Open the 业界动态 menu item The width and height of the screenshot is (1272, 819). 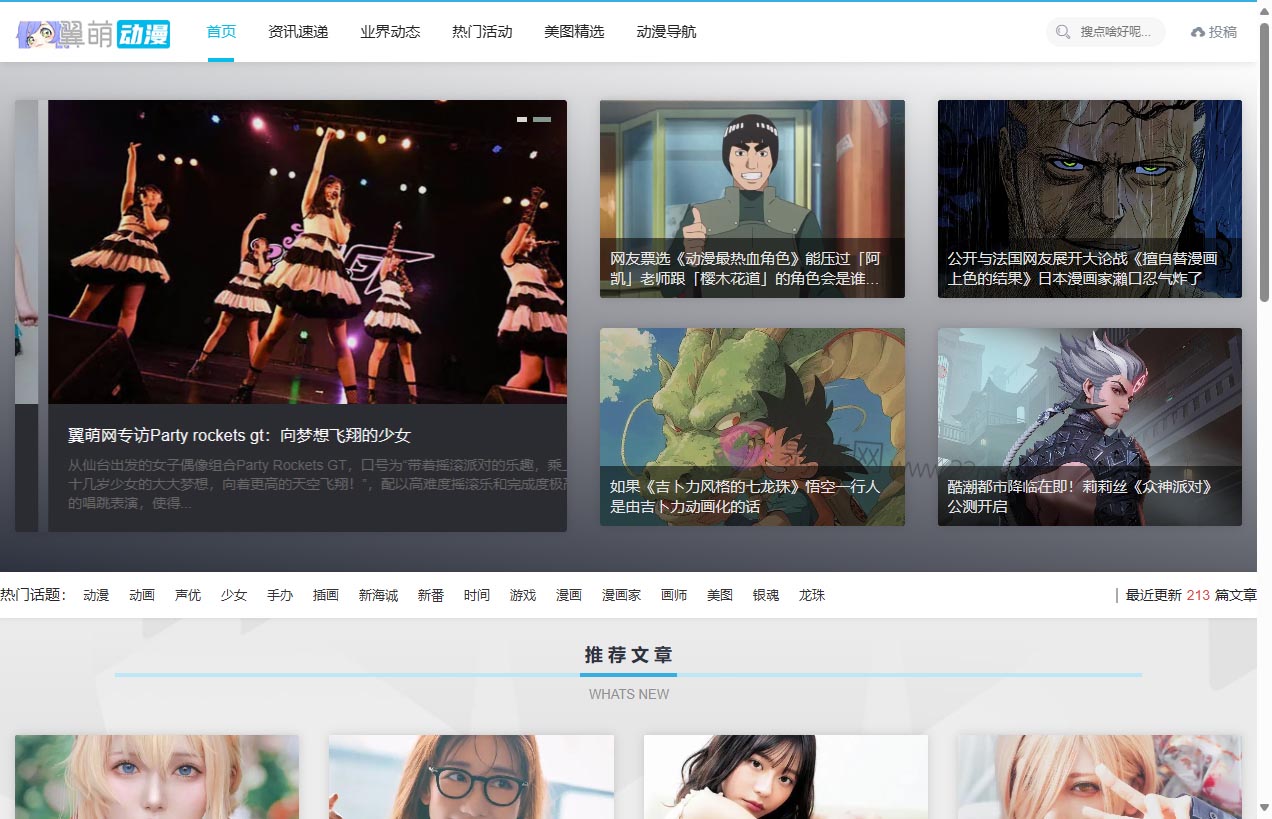pos(390,31)
